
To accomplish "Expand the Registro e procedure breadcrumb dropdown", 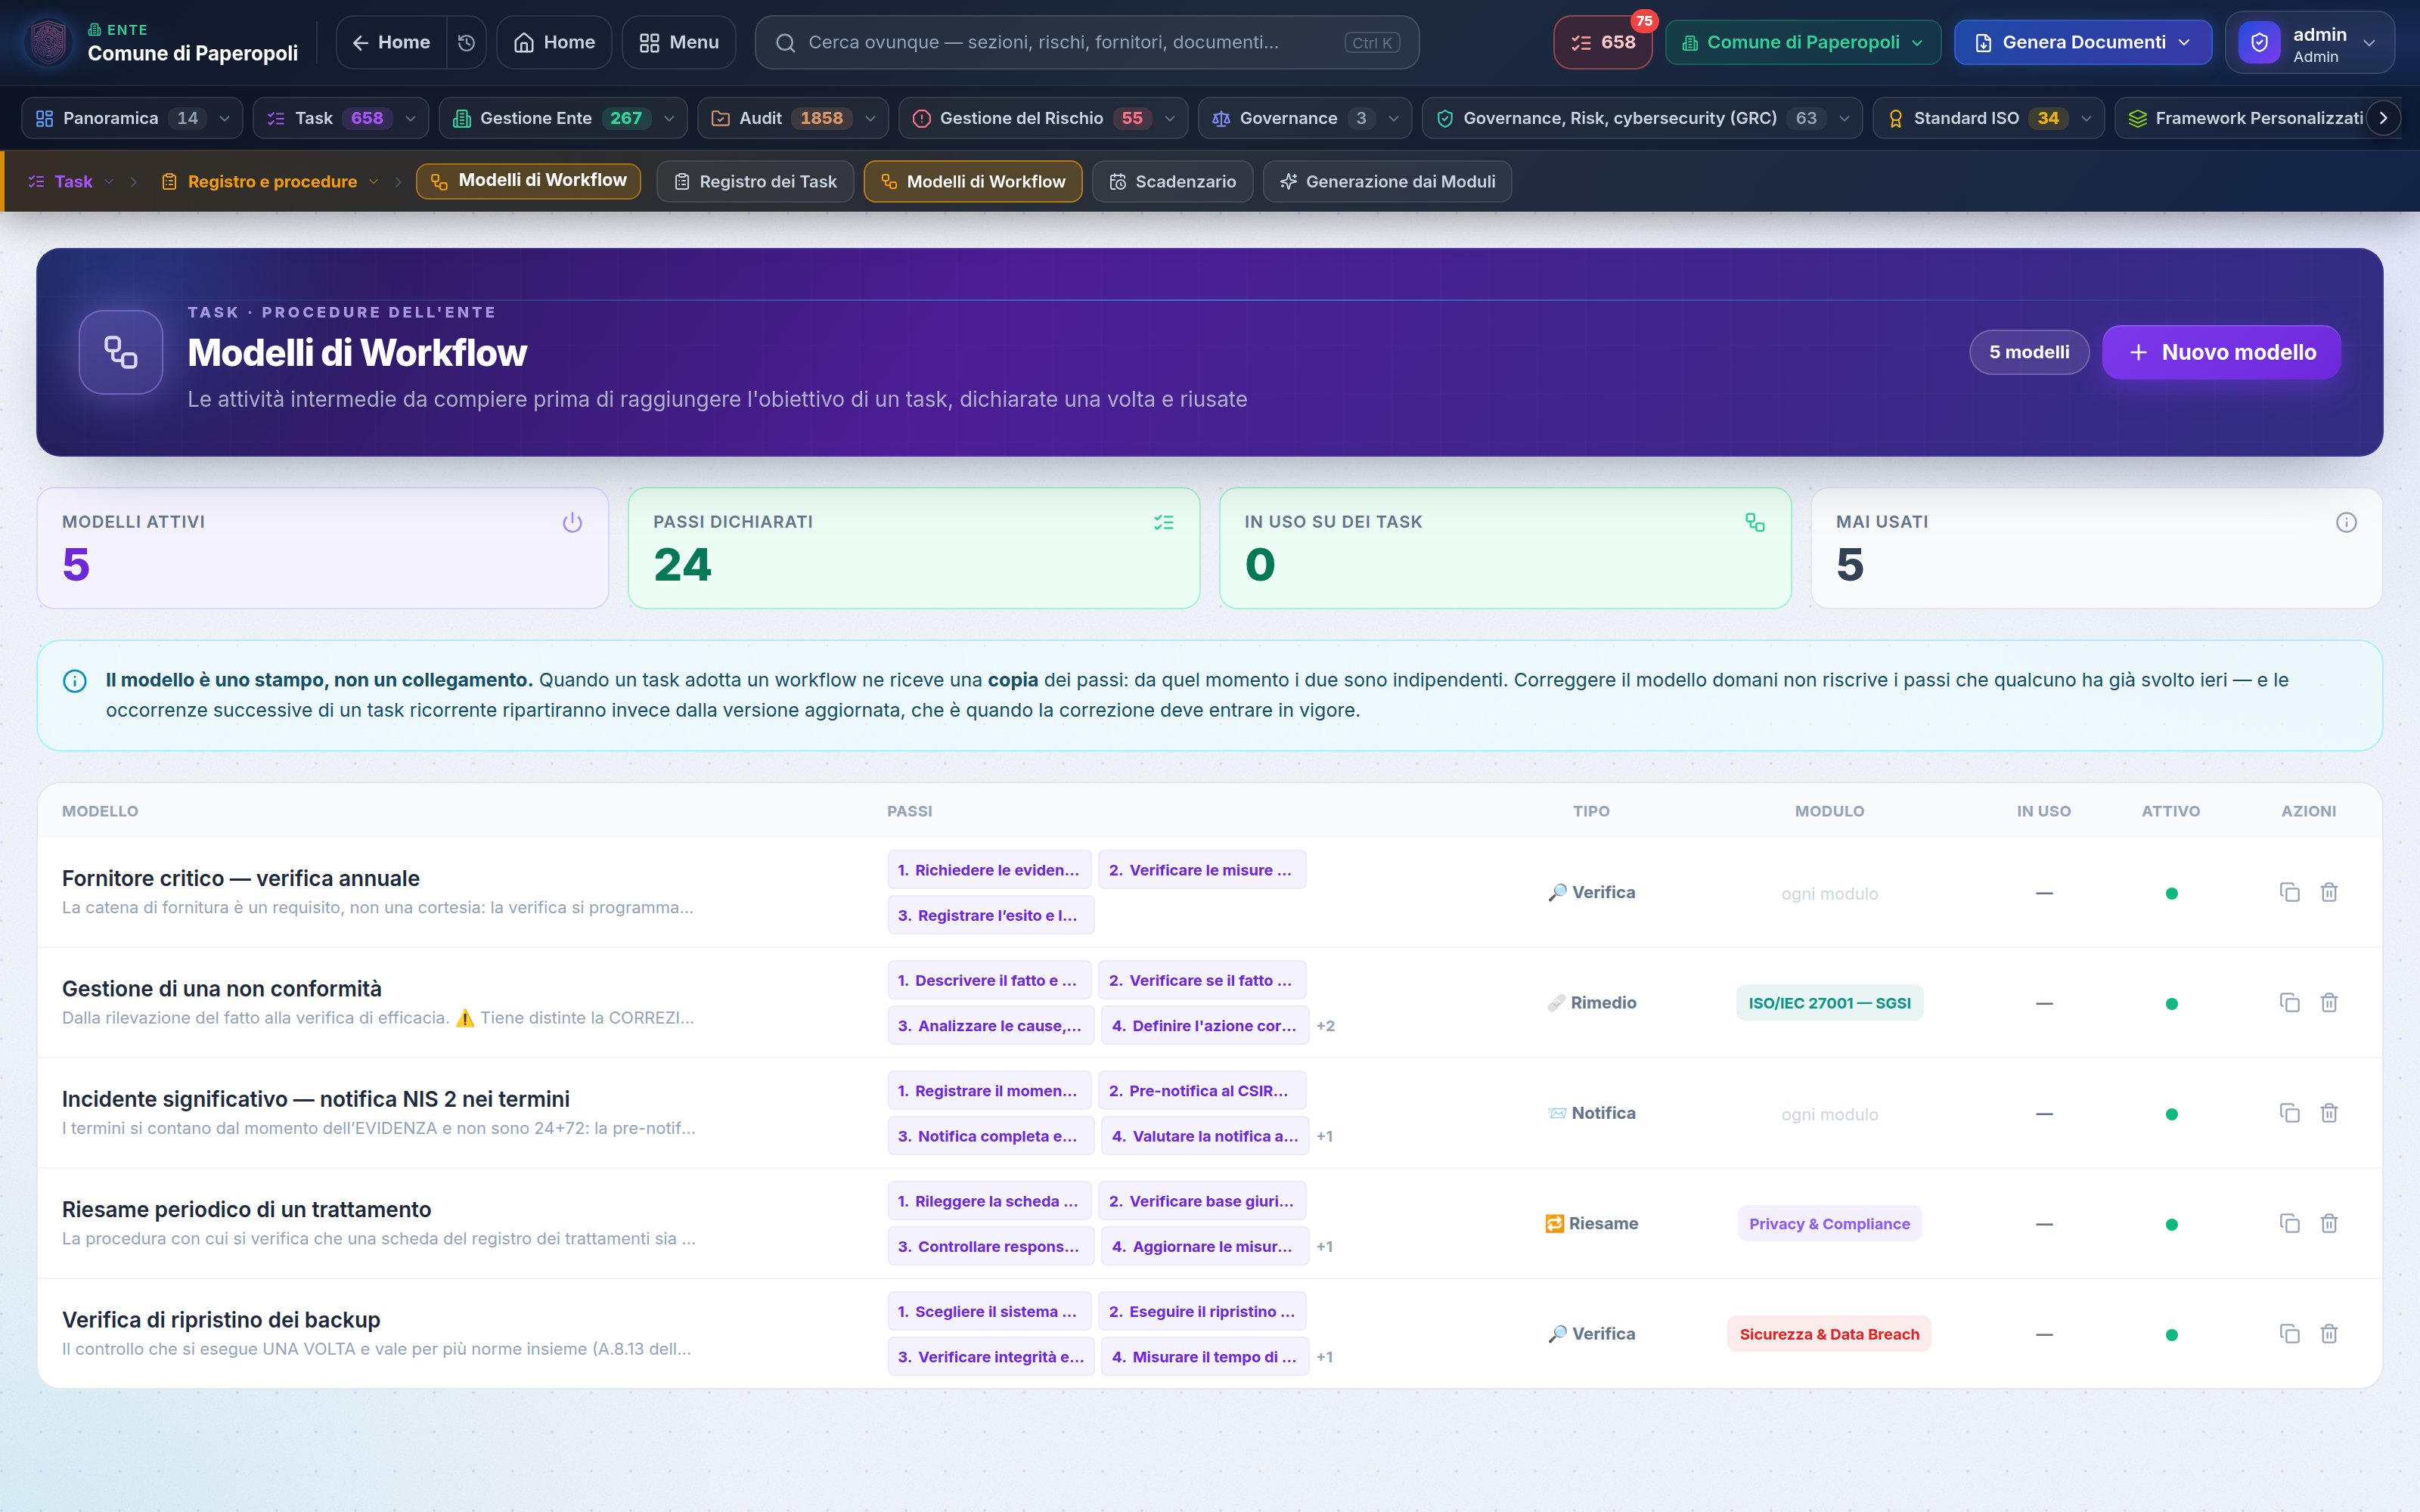I will point(373,181).
